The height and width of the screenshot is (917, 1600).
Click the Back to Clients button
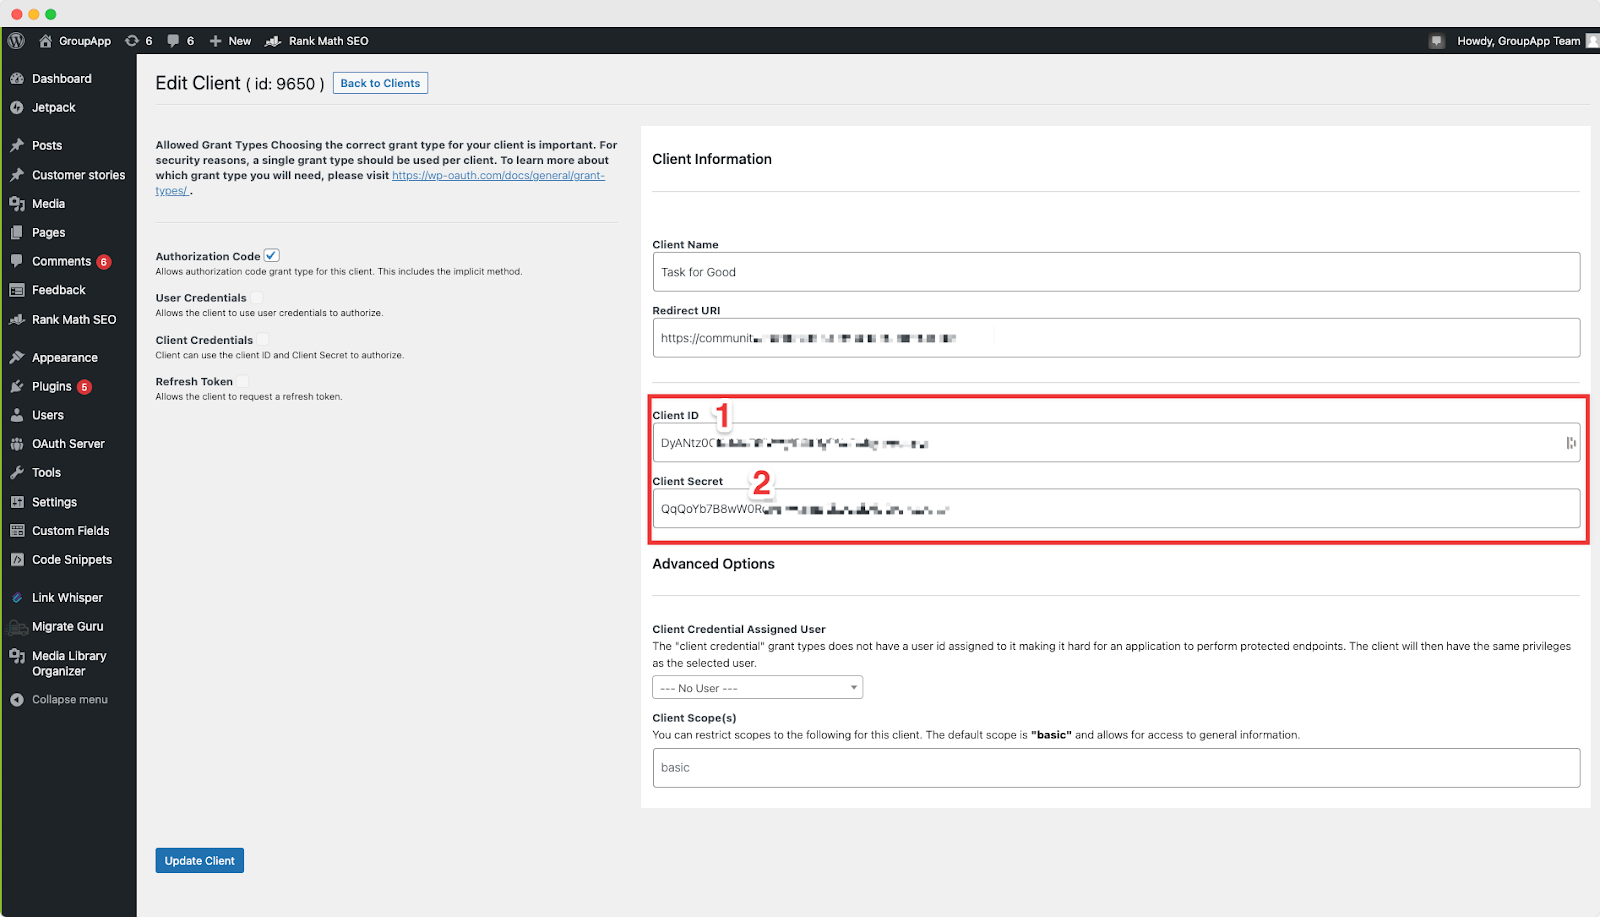(380, 83)
